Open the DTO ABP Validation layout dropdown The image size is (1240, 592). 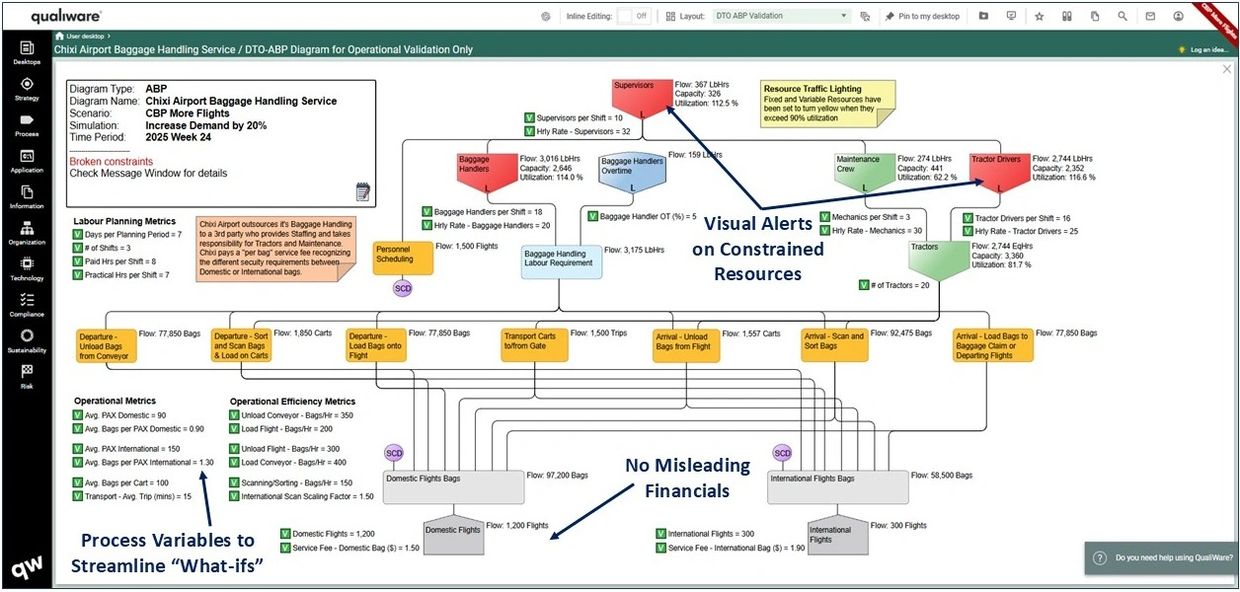[x=780, y=17]
